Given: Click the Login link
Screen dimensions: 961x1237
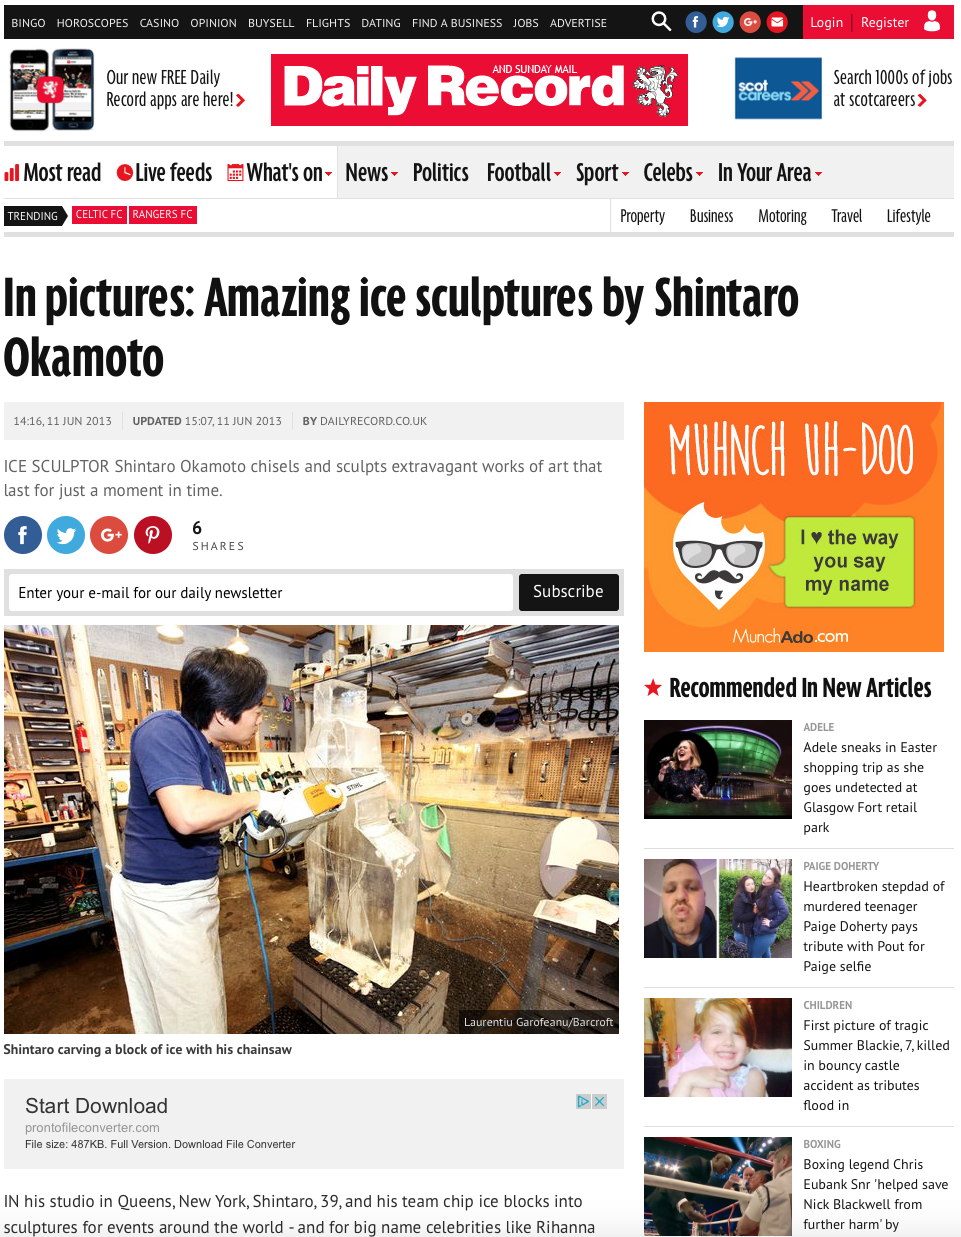Looking at the screenshot, I should point(826,22).
